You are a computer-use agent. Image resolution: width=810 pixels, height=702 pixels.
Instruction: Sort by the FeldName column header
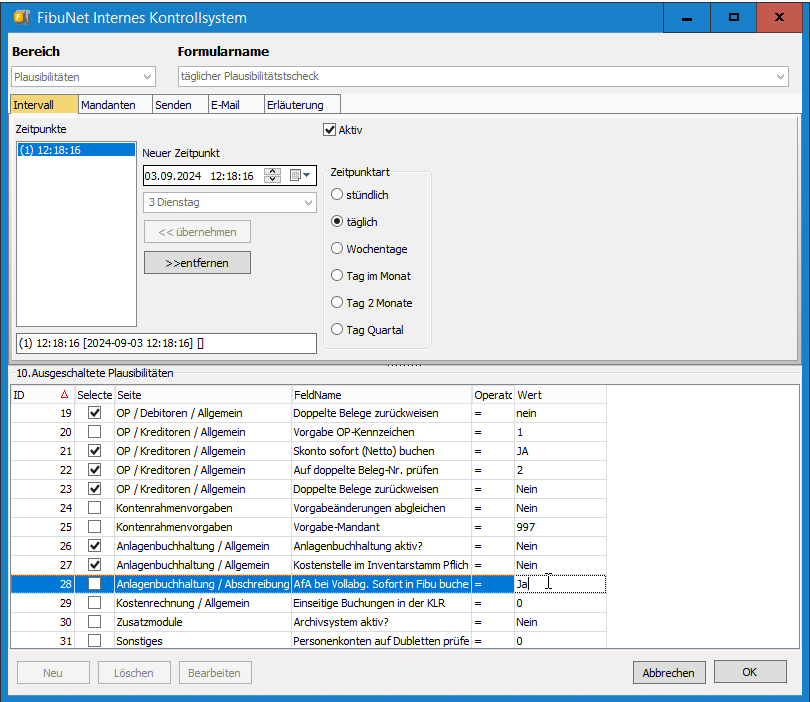[381, 395]
